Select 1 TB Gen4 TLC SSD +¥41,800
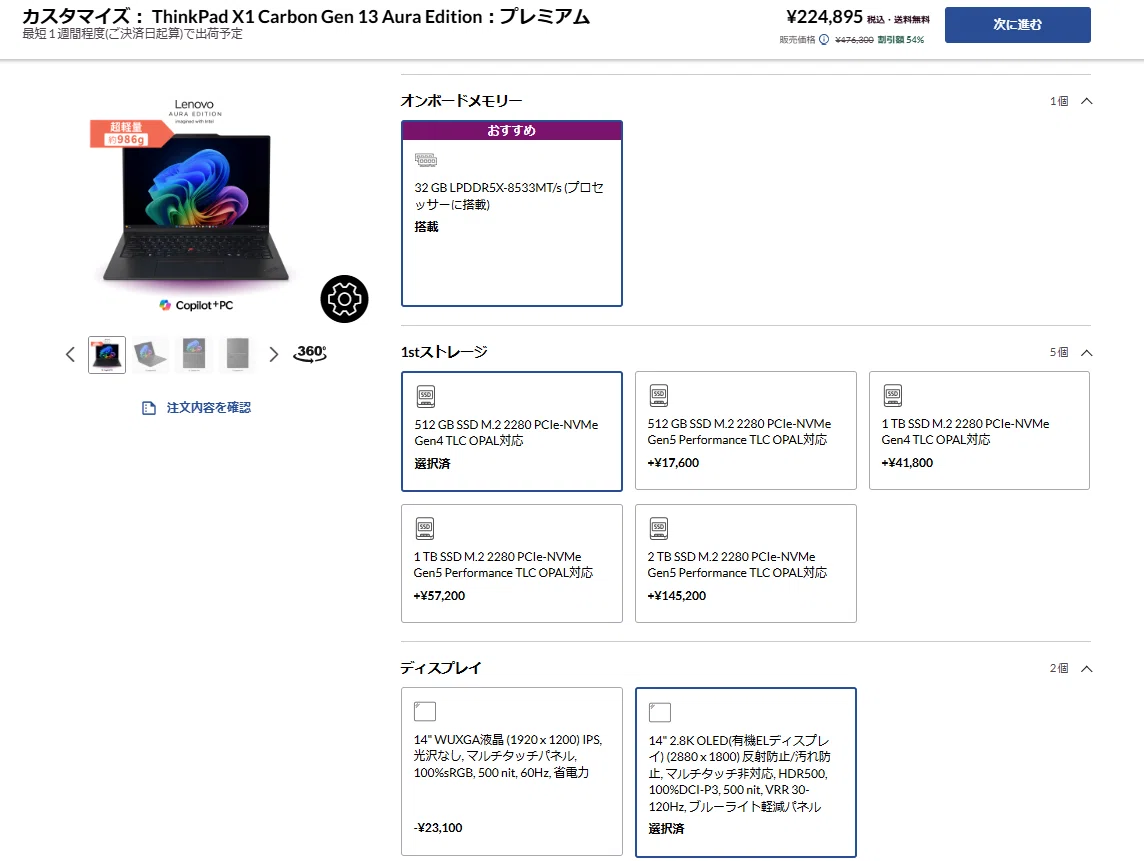 [x=979, y=430]
